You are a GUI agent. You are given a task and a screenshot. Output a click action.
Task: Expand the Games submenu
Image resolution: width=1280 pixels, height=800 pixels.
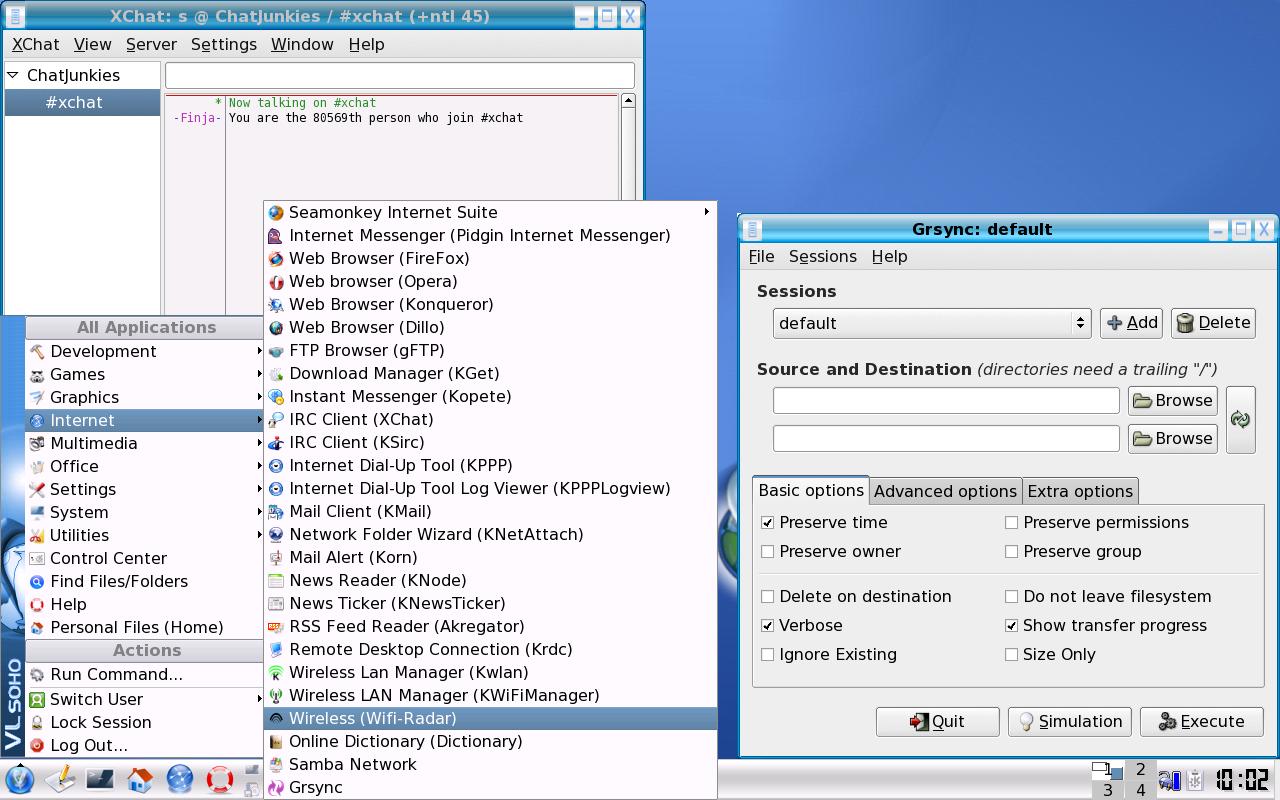(x=144, y=374)
